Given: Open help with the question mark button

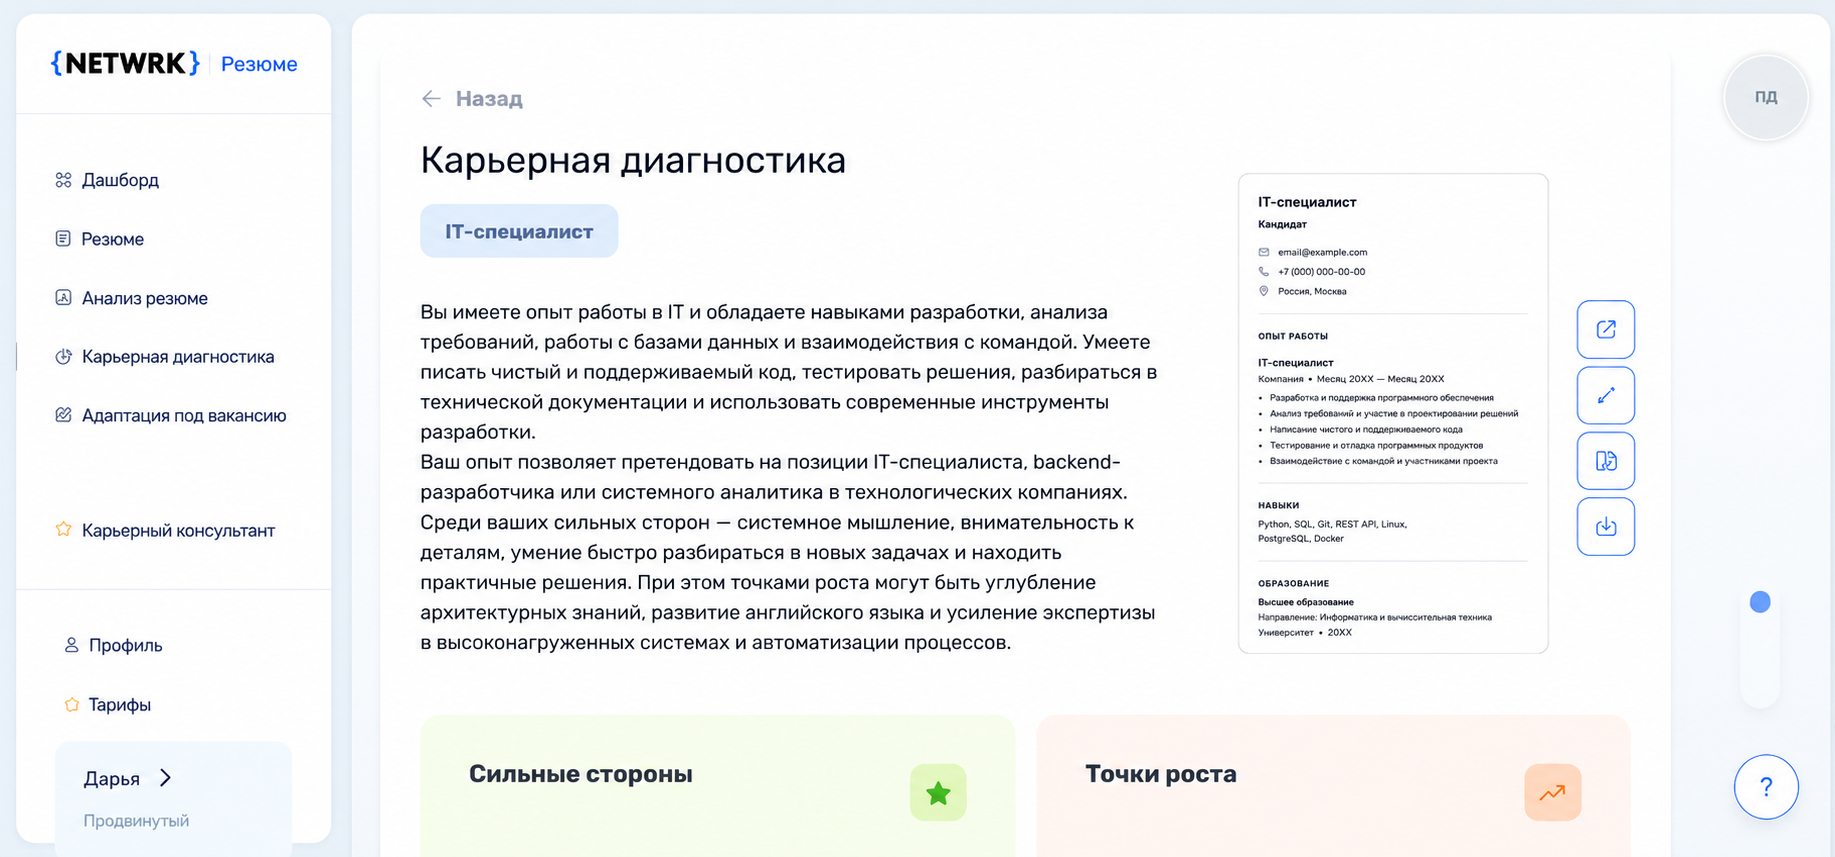Looking at the screenshot, I should (x=1766, y=787).
